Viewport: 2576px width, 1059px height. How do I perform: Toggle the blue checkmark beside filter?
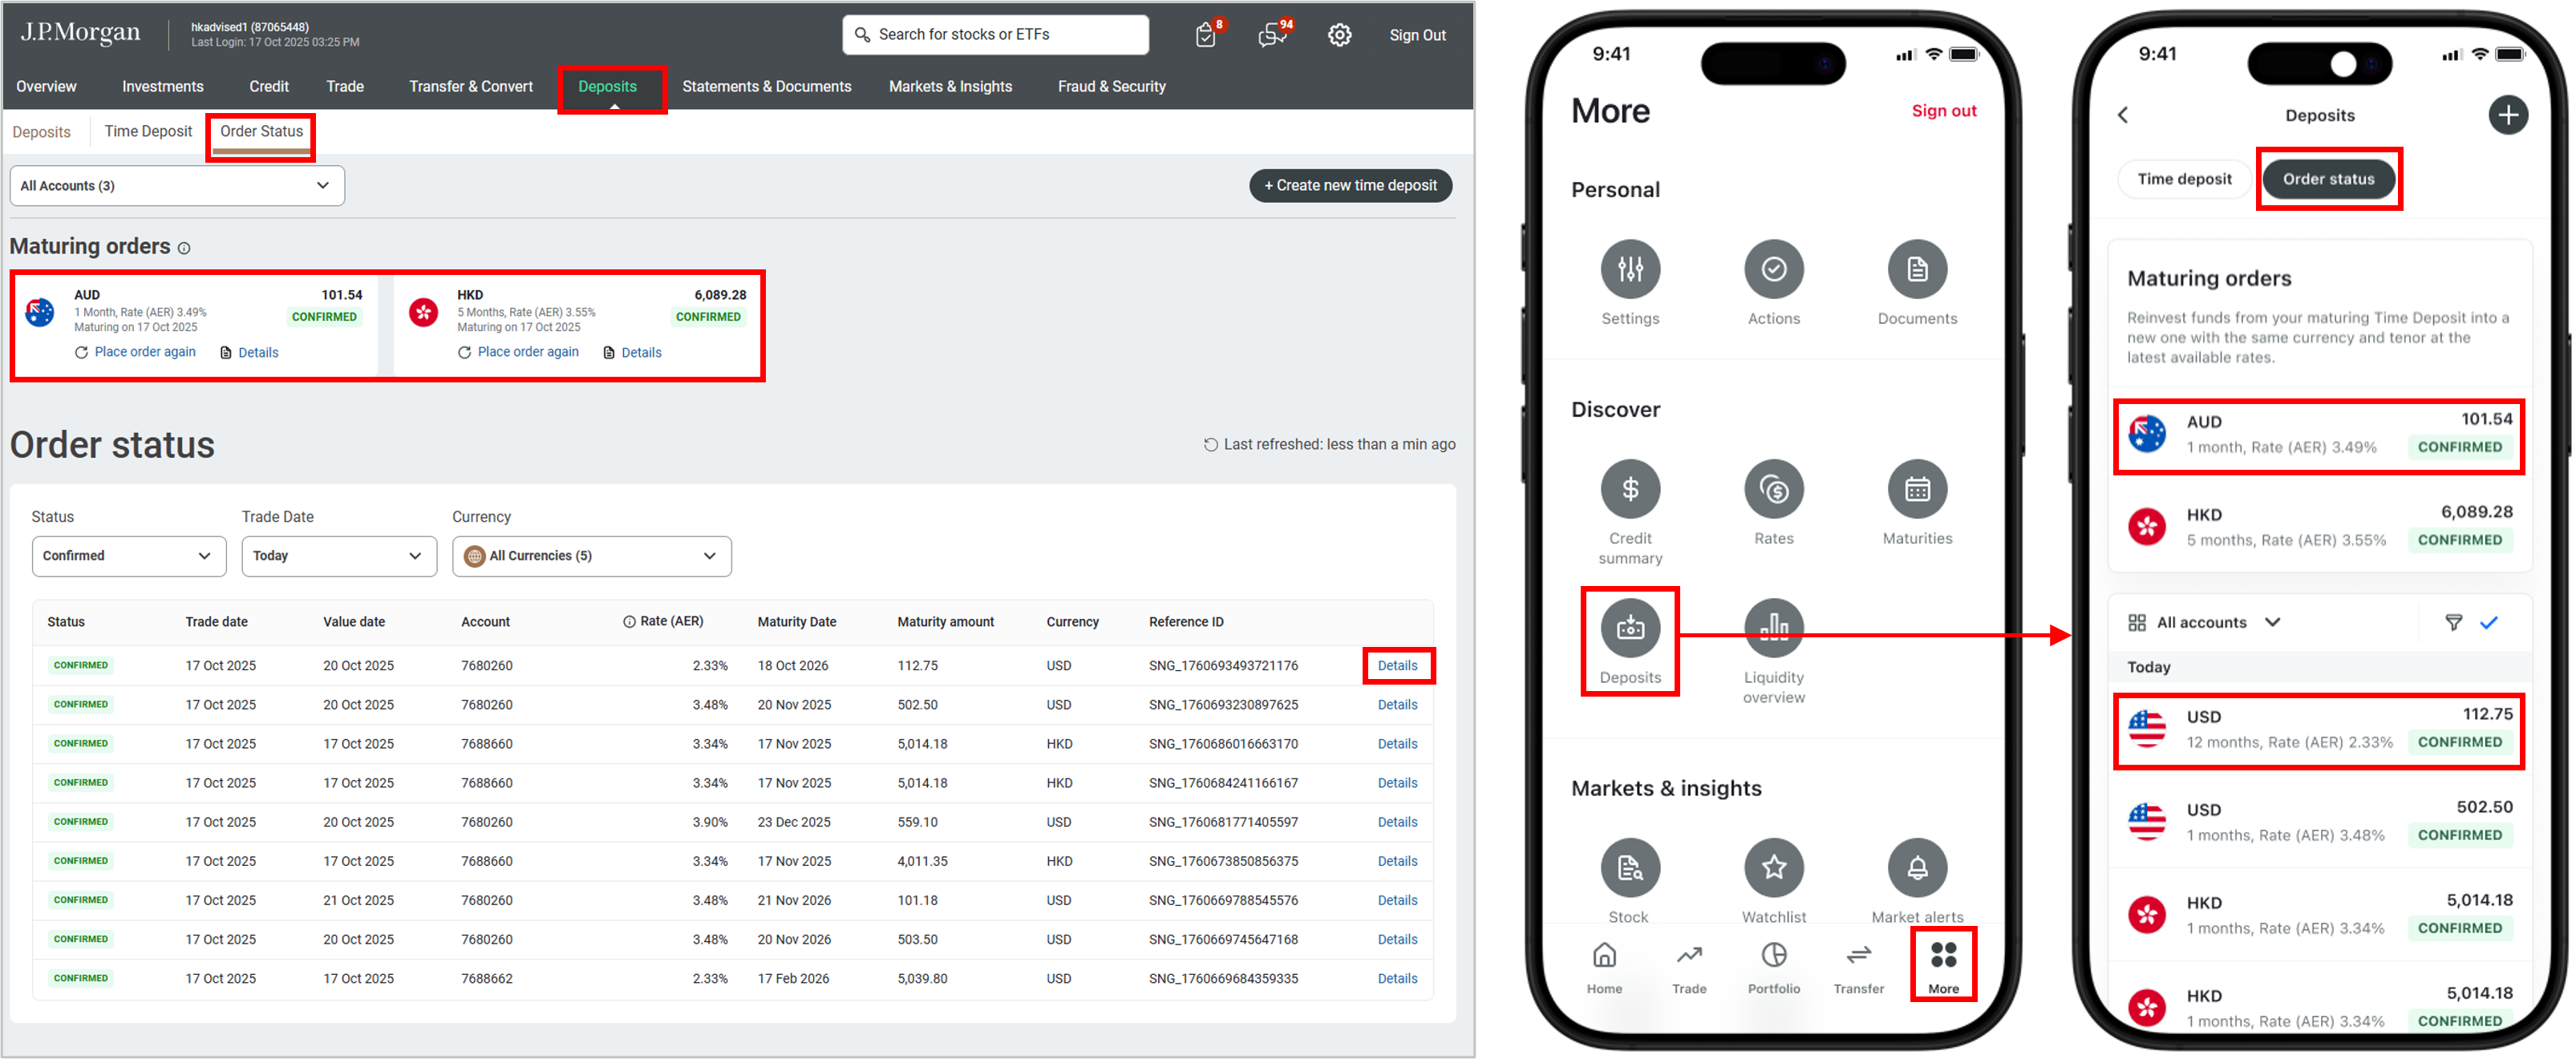[2489, 622]
